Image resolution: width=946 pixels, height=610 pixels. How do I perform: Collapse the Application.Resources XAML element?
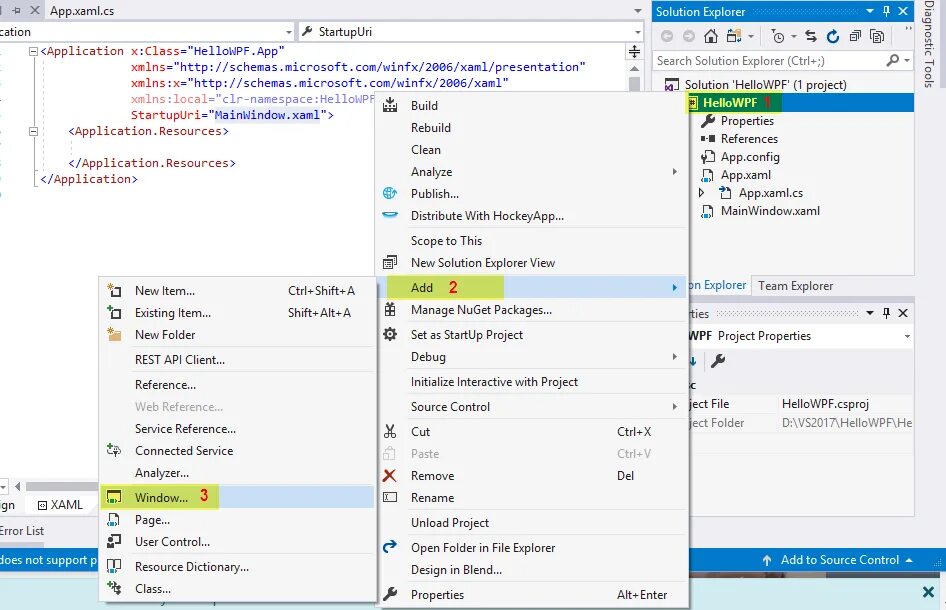click(x=34, y=131)
